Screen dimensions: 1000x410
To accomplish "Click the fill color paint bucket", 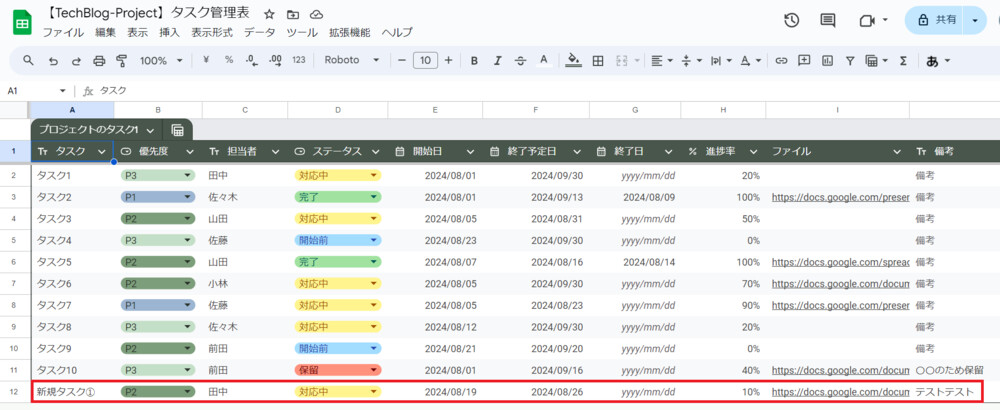I will (x=573, y=60).
